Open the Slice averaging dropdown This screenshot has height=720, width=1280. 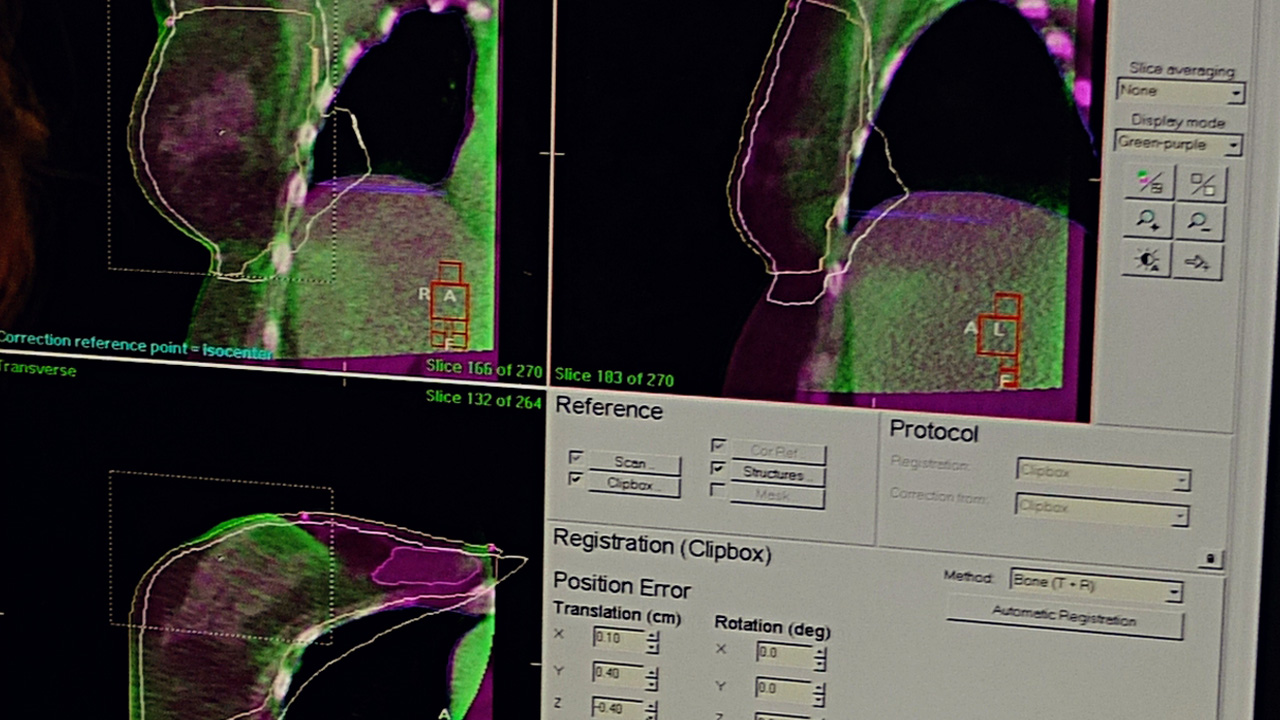tap(1236, 92)
